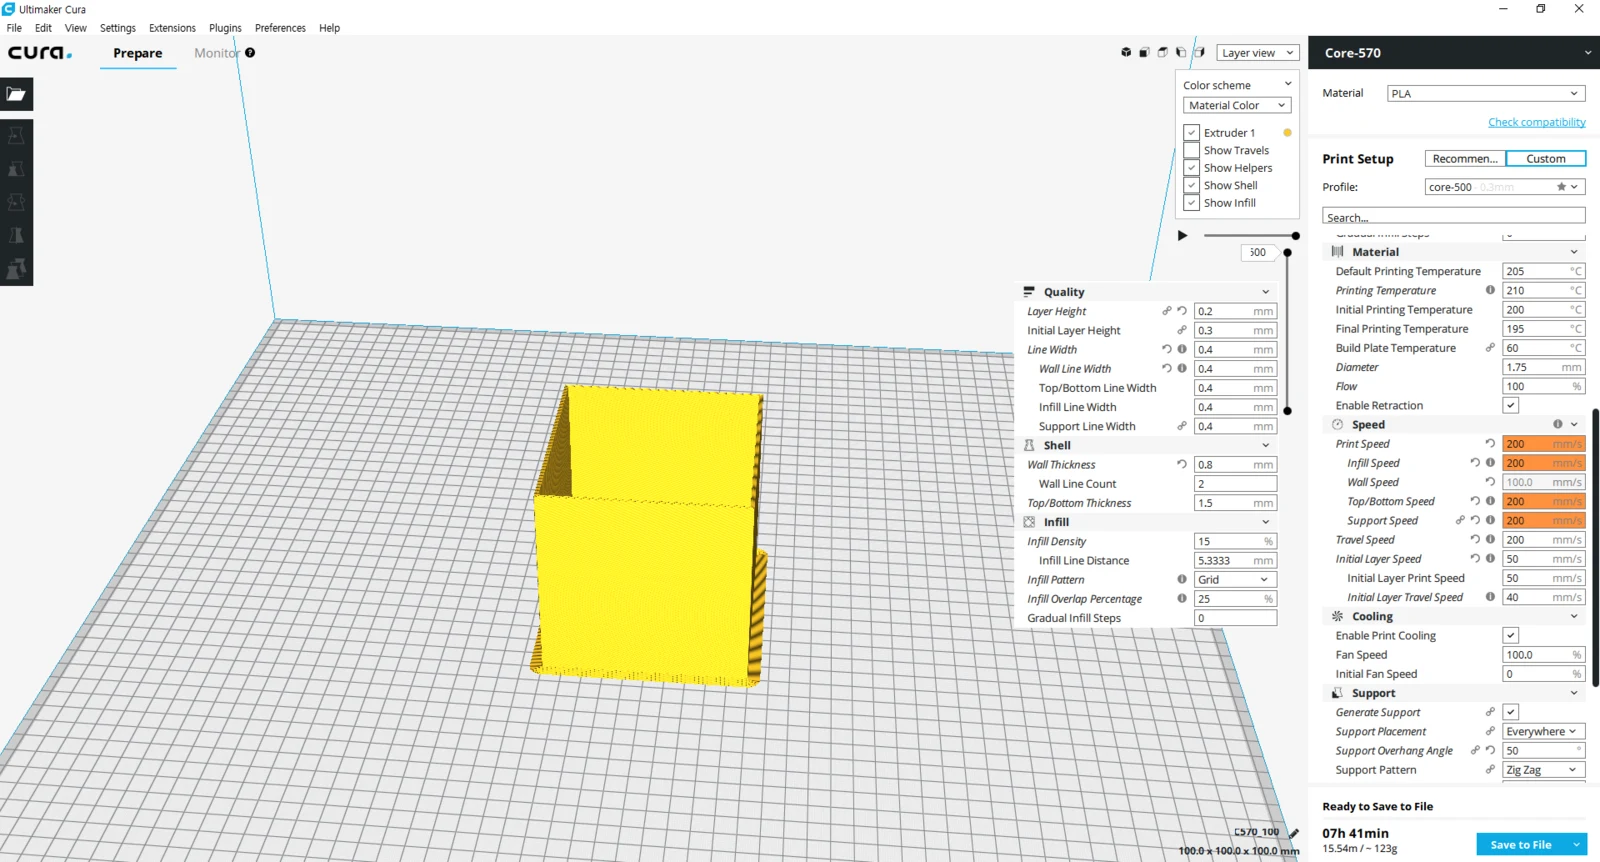Open the Layer view mode dropdown
Image resolution: width=1600 pixels, height=862 pixels.
[1258, 53]
